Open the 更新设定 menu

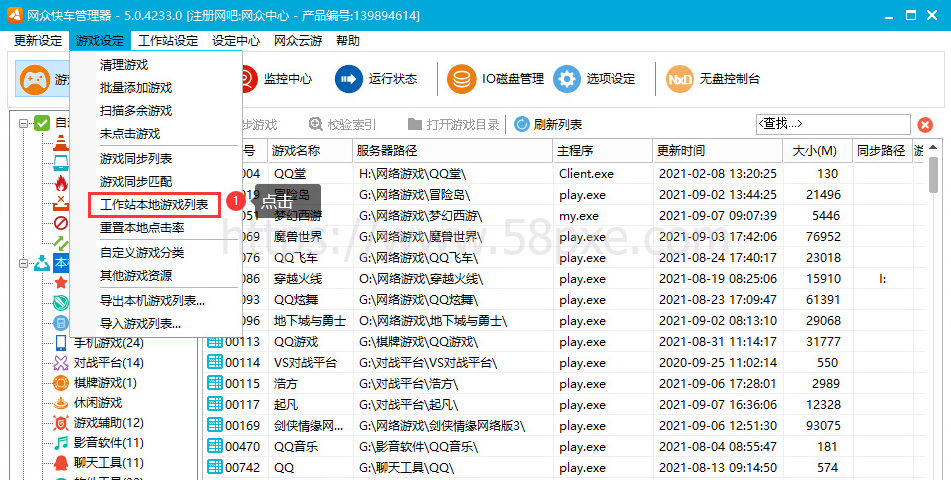(38, 41)
